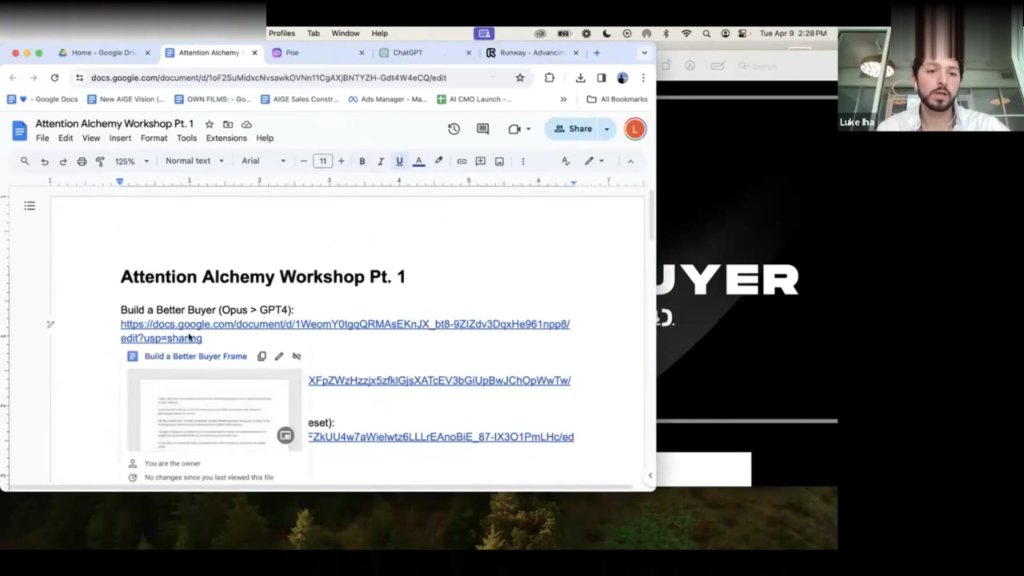Switch to the Poe tab

(x=317, y=53)
